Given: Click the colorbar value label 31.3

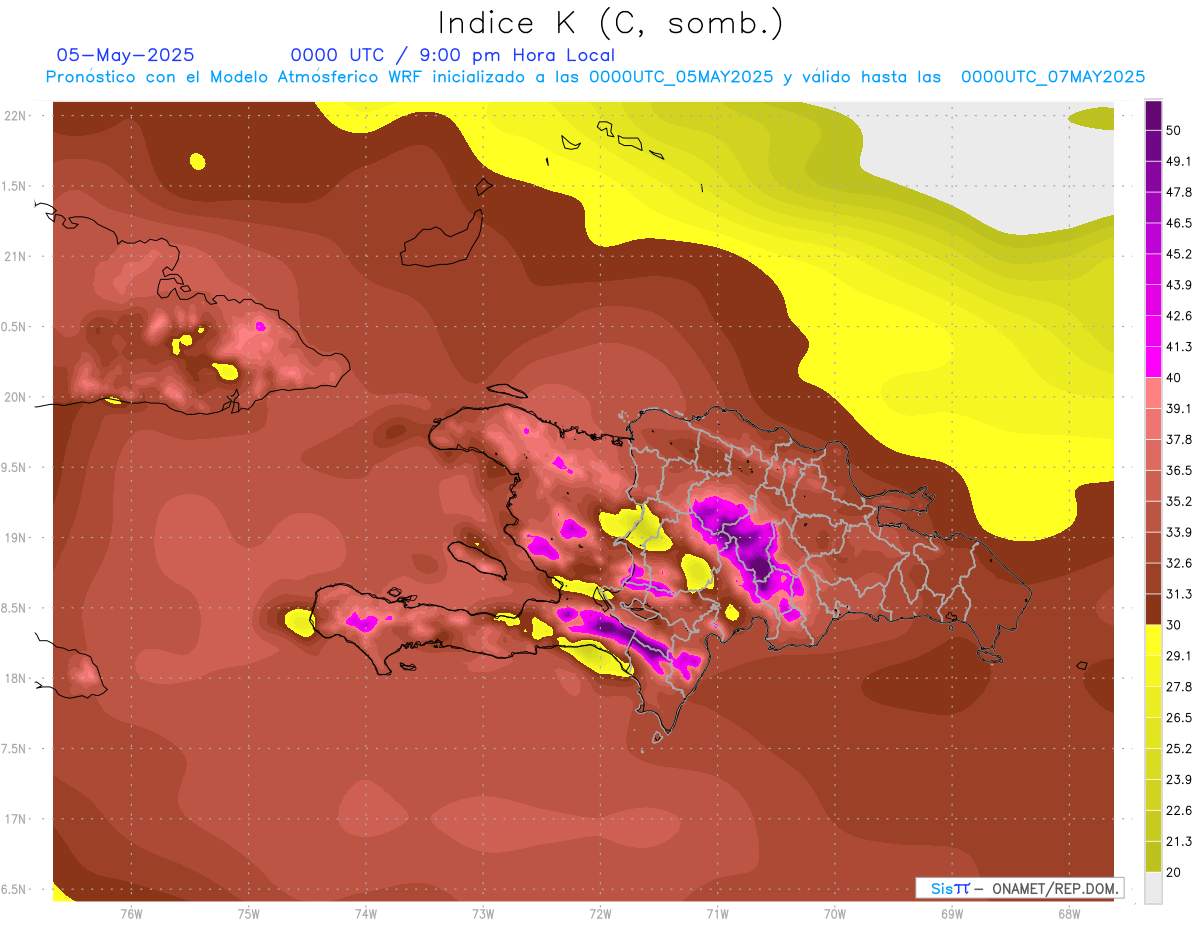Looking at the screenshot, I should click(1179, 594).
